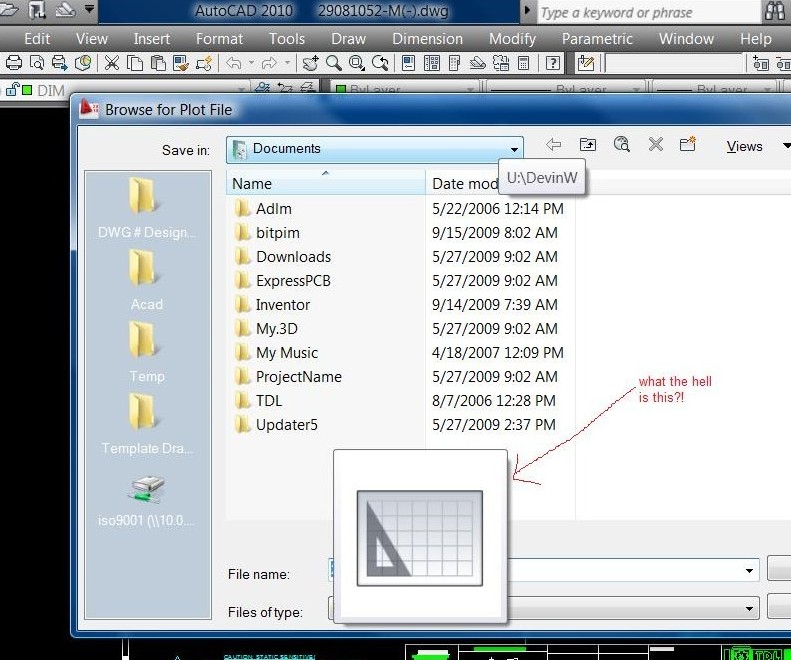Select the Zoom Realtime magnifier

333,63
